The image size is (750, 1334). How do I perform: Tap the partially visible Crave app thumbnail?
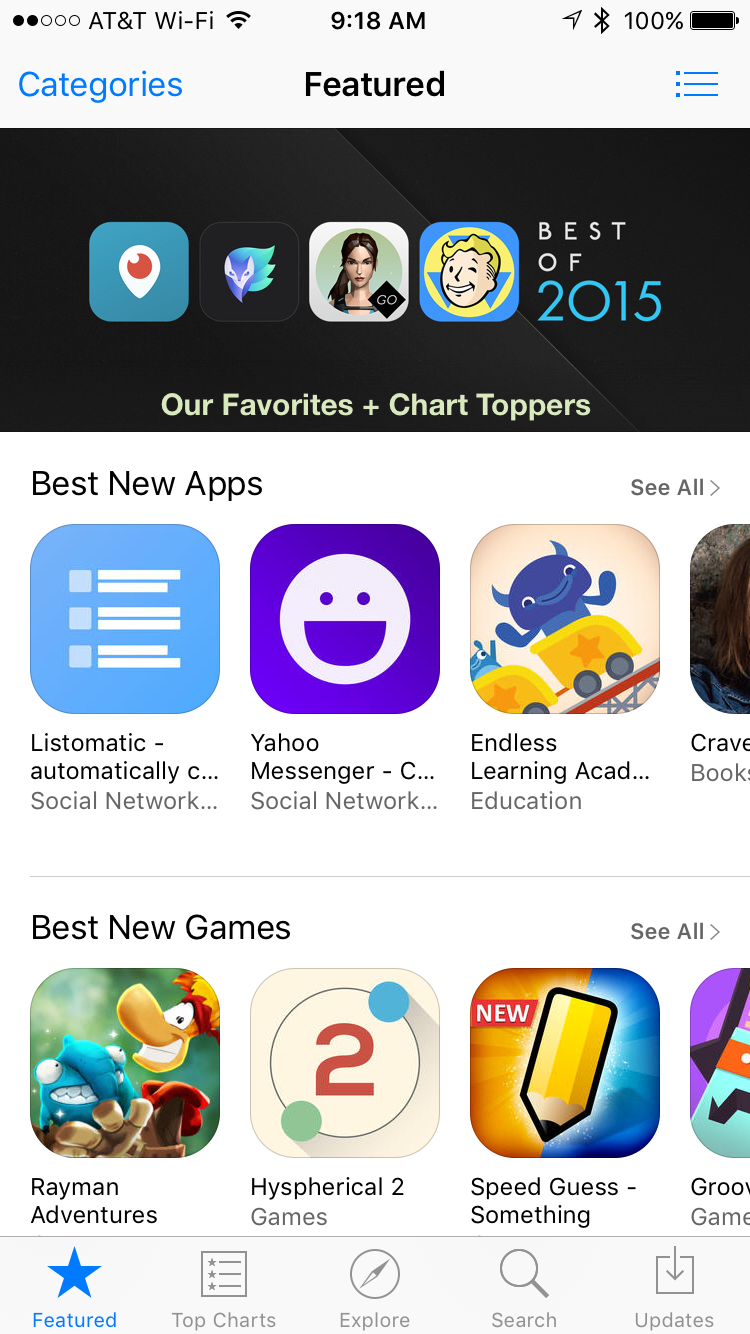pyautogui.click(x=720, y=619)
